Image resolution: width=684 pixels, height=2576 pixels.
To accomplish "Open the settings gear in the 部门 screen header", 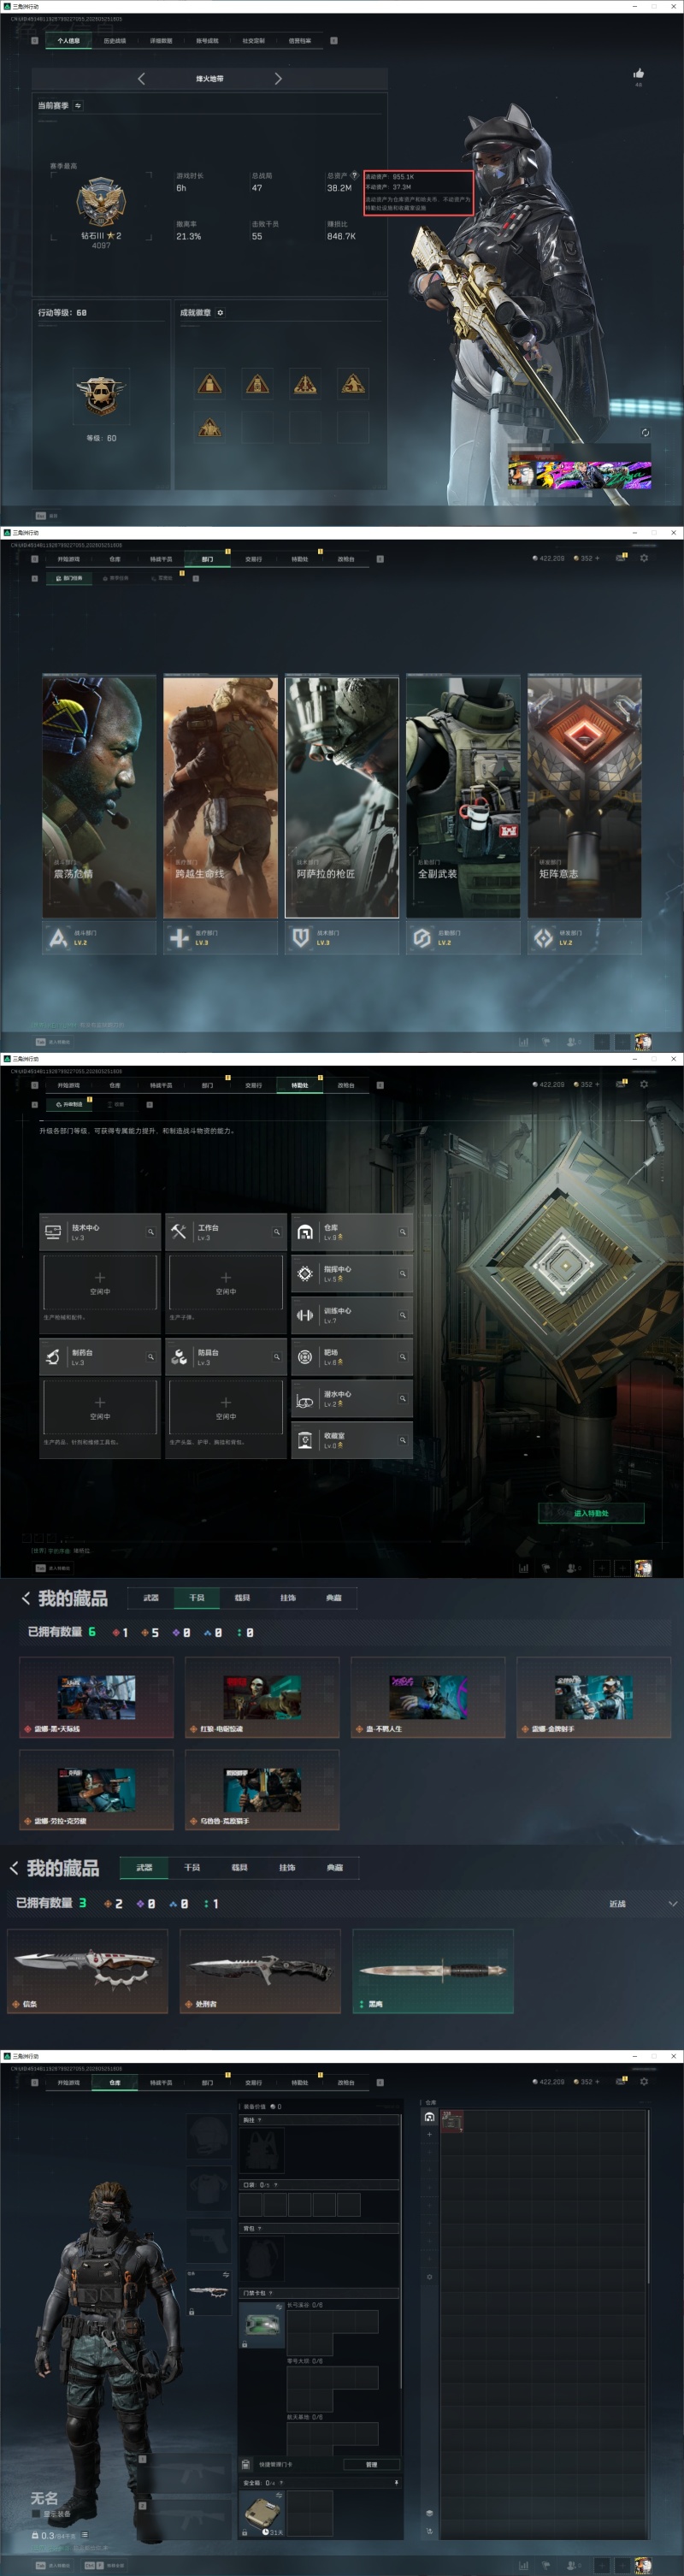I will (x=644, y=558).
